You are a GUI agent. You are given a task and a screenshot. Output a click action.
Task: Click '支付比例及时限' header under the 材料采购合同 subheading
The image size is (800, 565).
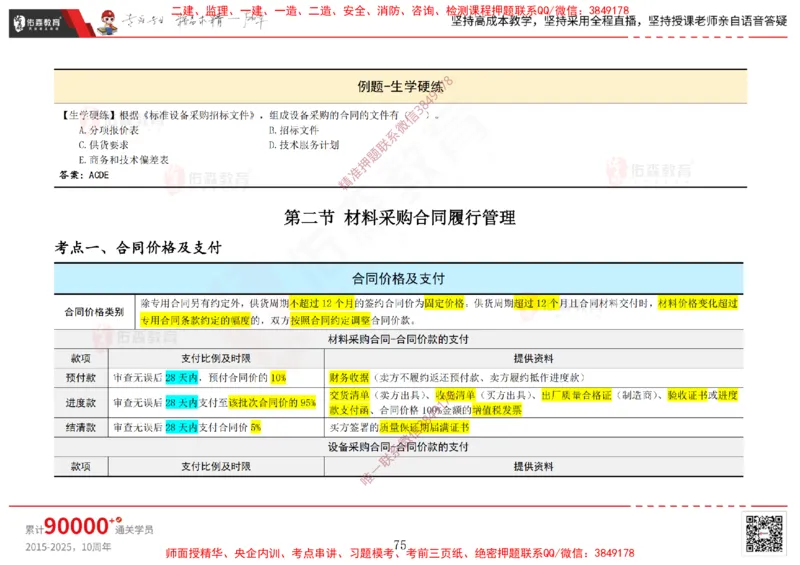point(216,359)
